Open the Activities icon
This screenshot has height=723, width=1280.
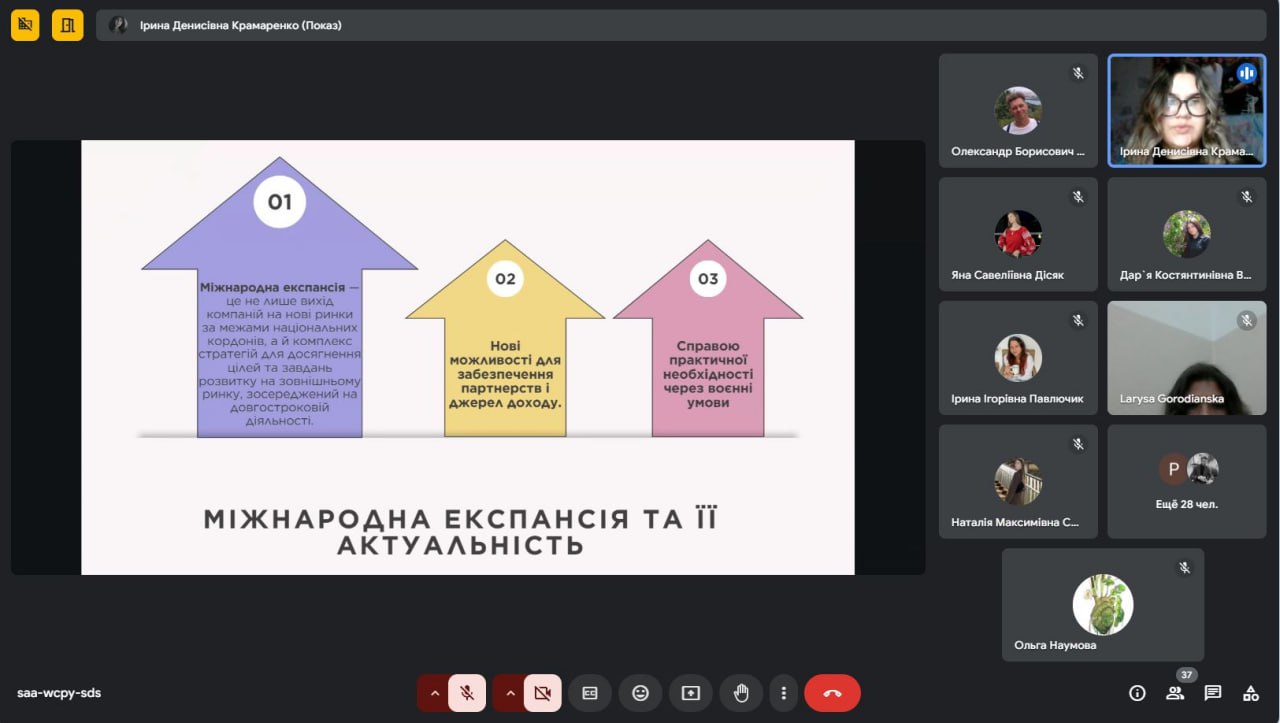point(1250,693)
